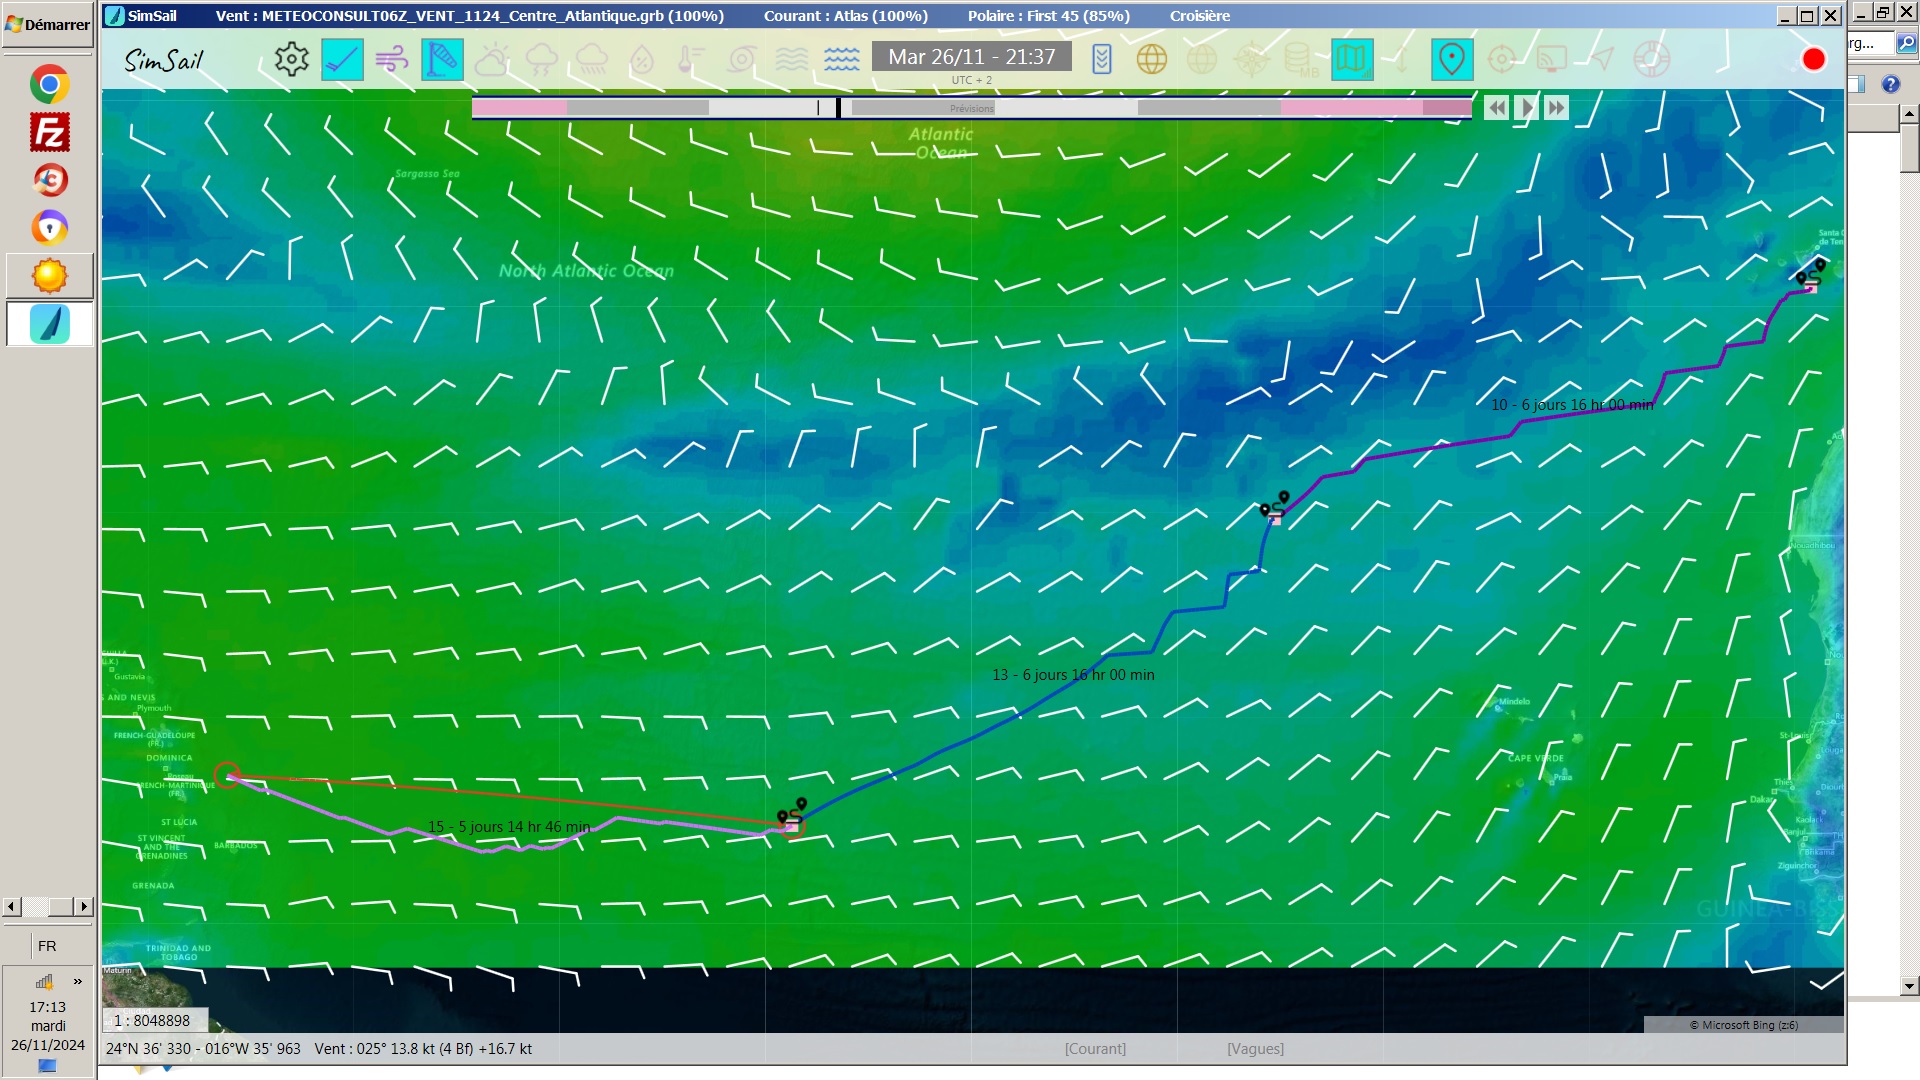
Task: Click the golden globe icon
Action: [x=1152, y=60]
